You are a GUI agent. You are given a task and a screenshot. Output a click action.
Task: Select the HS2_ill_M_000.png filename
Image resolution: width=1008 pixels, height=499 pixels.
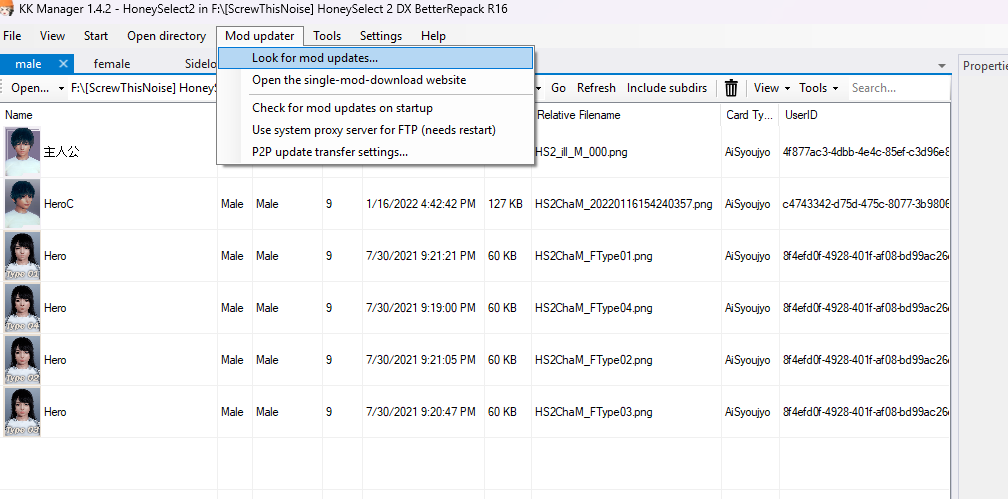click(581, 152)
